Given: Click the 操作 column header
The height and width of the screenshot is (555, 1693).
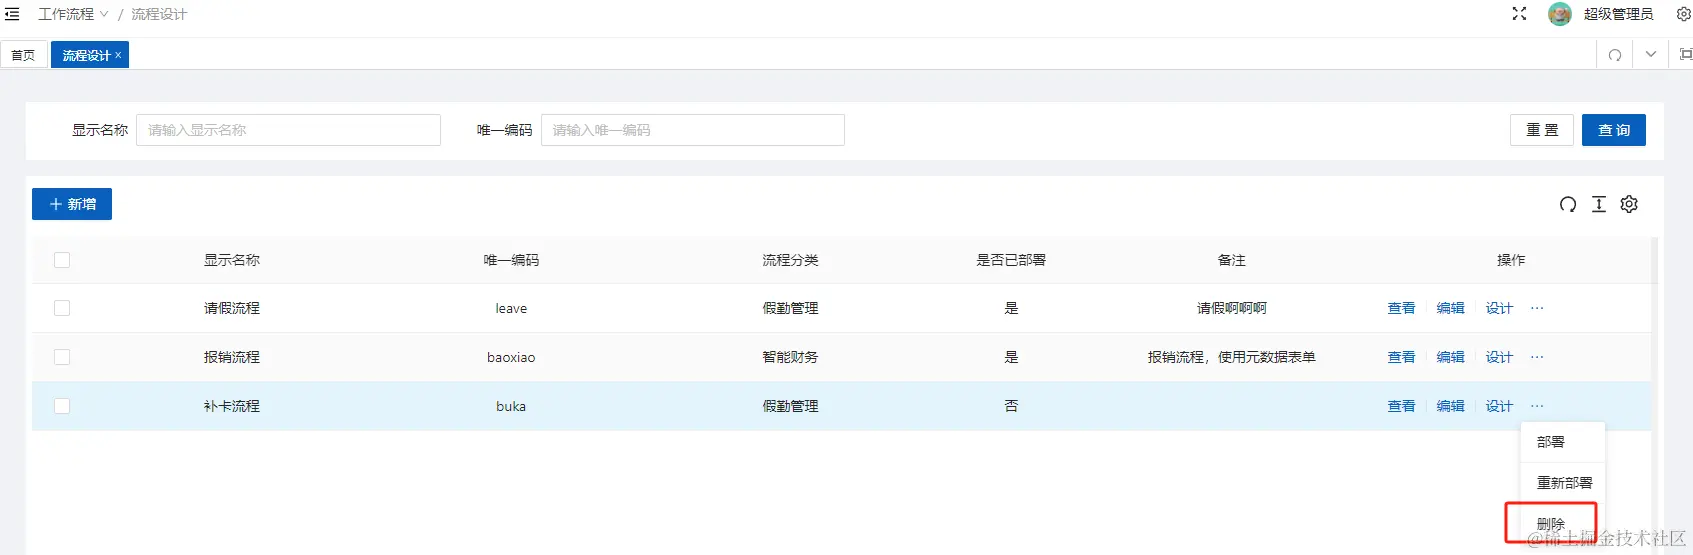Looking at the screenshot, I should click(x=1511, y=260).
